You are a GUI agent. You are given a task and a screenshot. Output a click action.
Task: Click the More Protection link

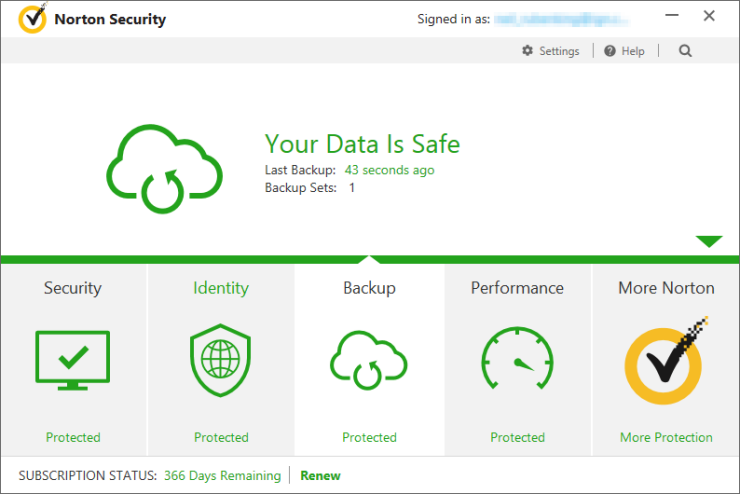pyautogui.click(x=666, y=437)
